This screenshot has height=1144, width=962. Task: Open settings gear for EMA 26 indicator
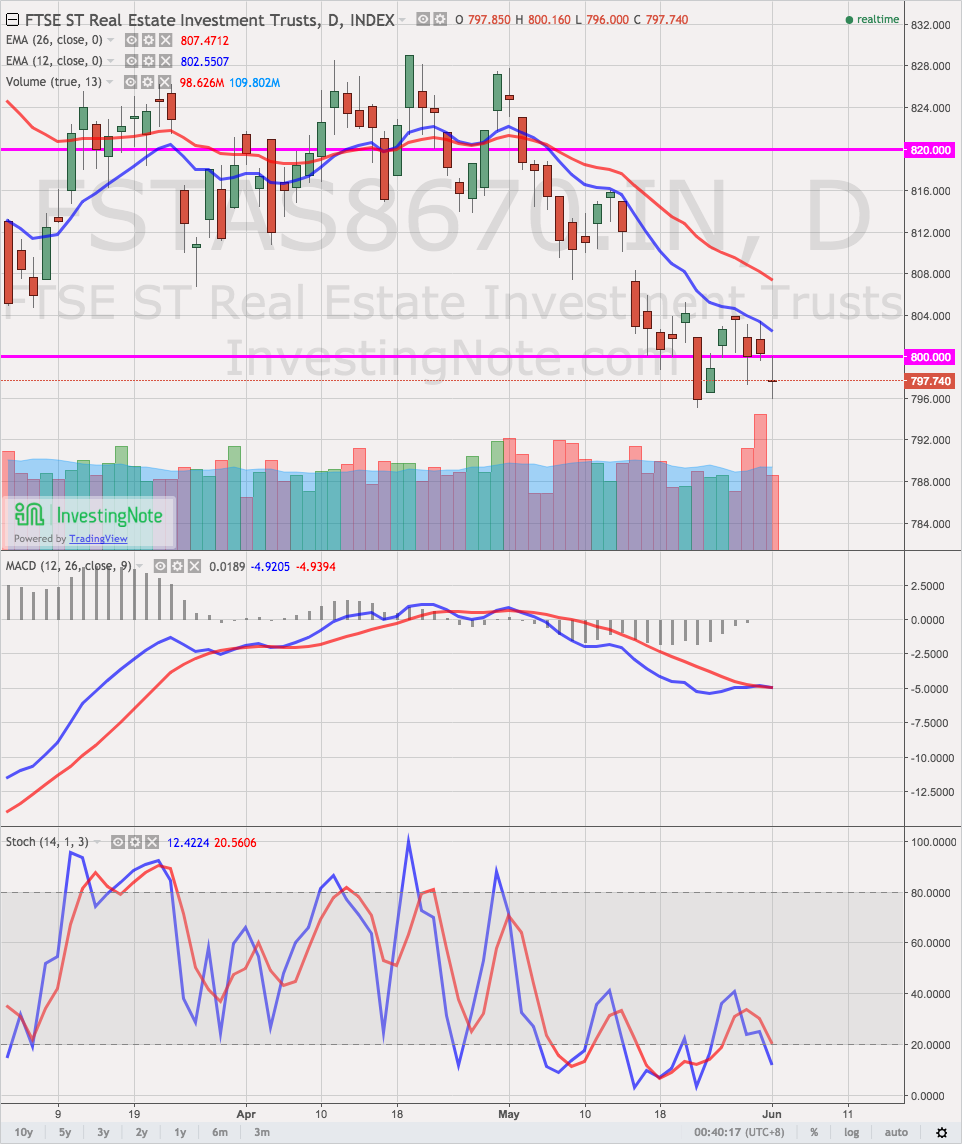point(147,40)
